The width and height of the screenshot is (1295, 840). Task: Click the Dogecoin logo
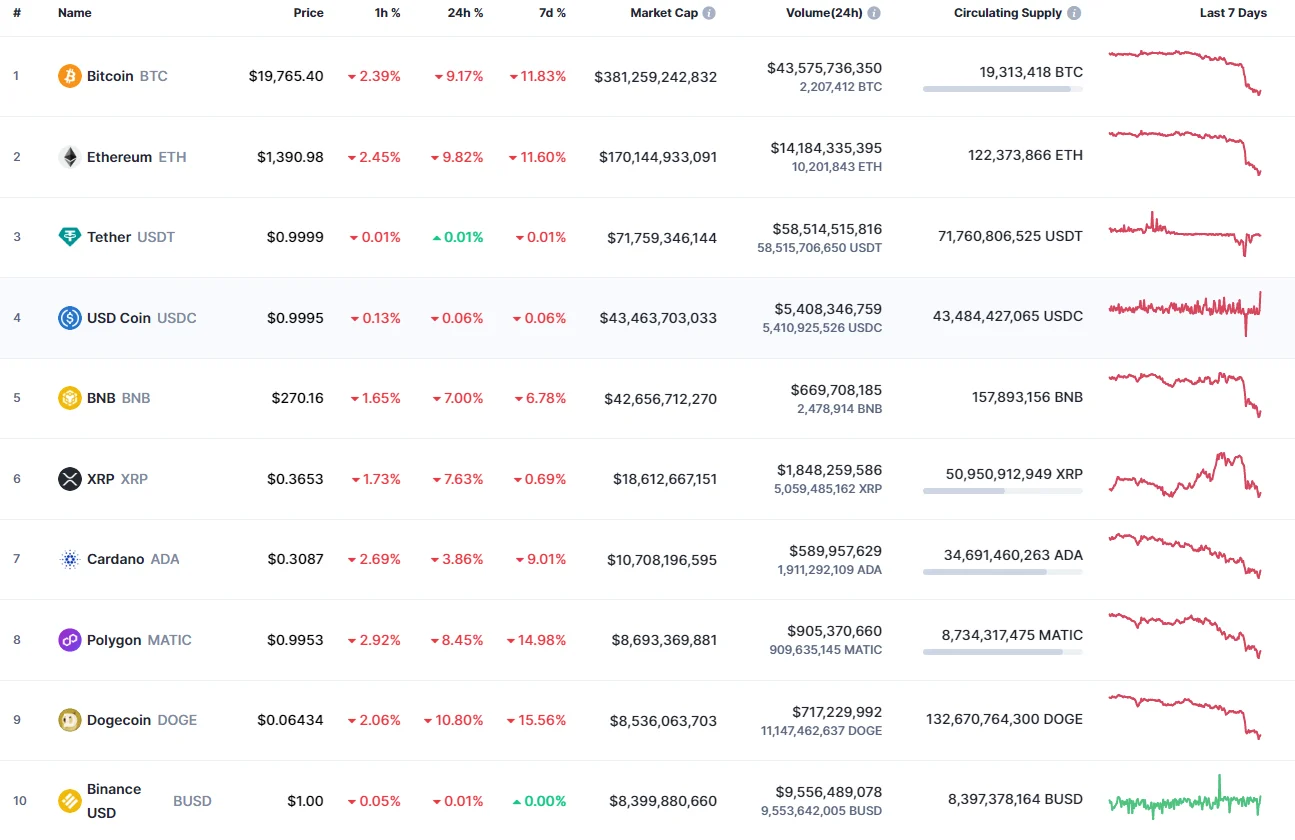point(68,719)
